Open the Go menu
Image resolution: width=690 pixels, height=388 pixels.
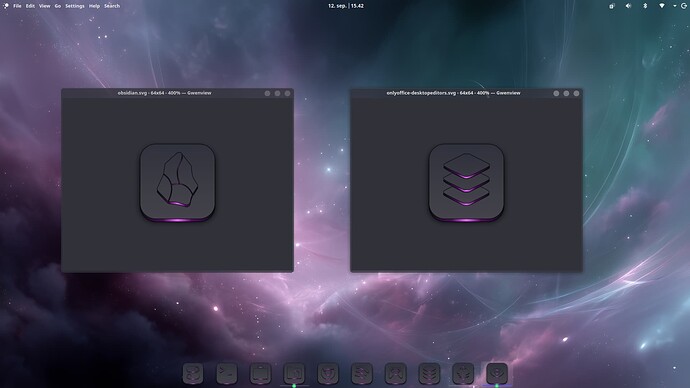(58, 6)
